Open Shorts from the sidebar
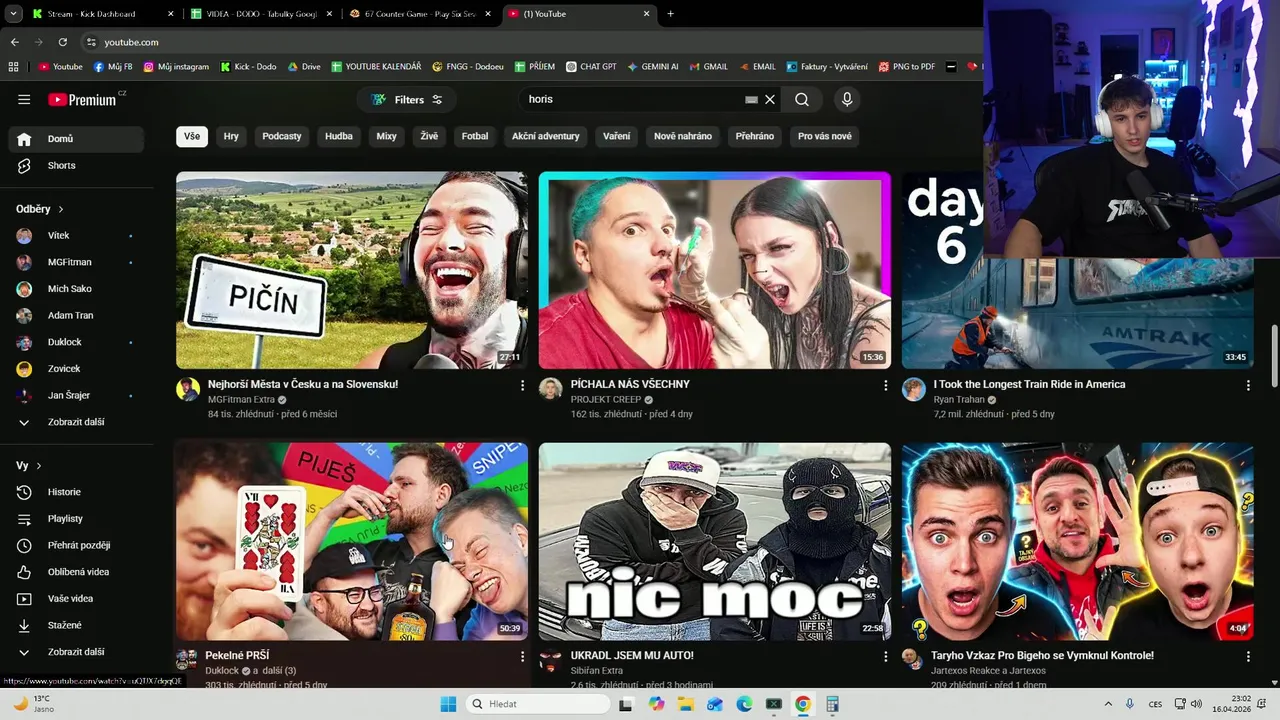 pyautogui.click(x=76, y=165)
